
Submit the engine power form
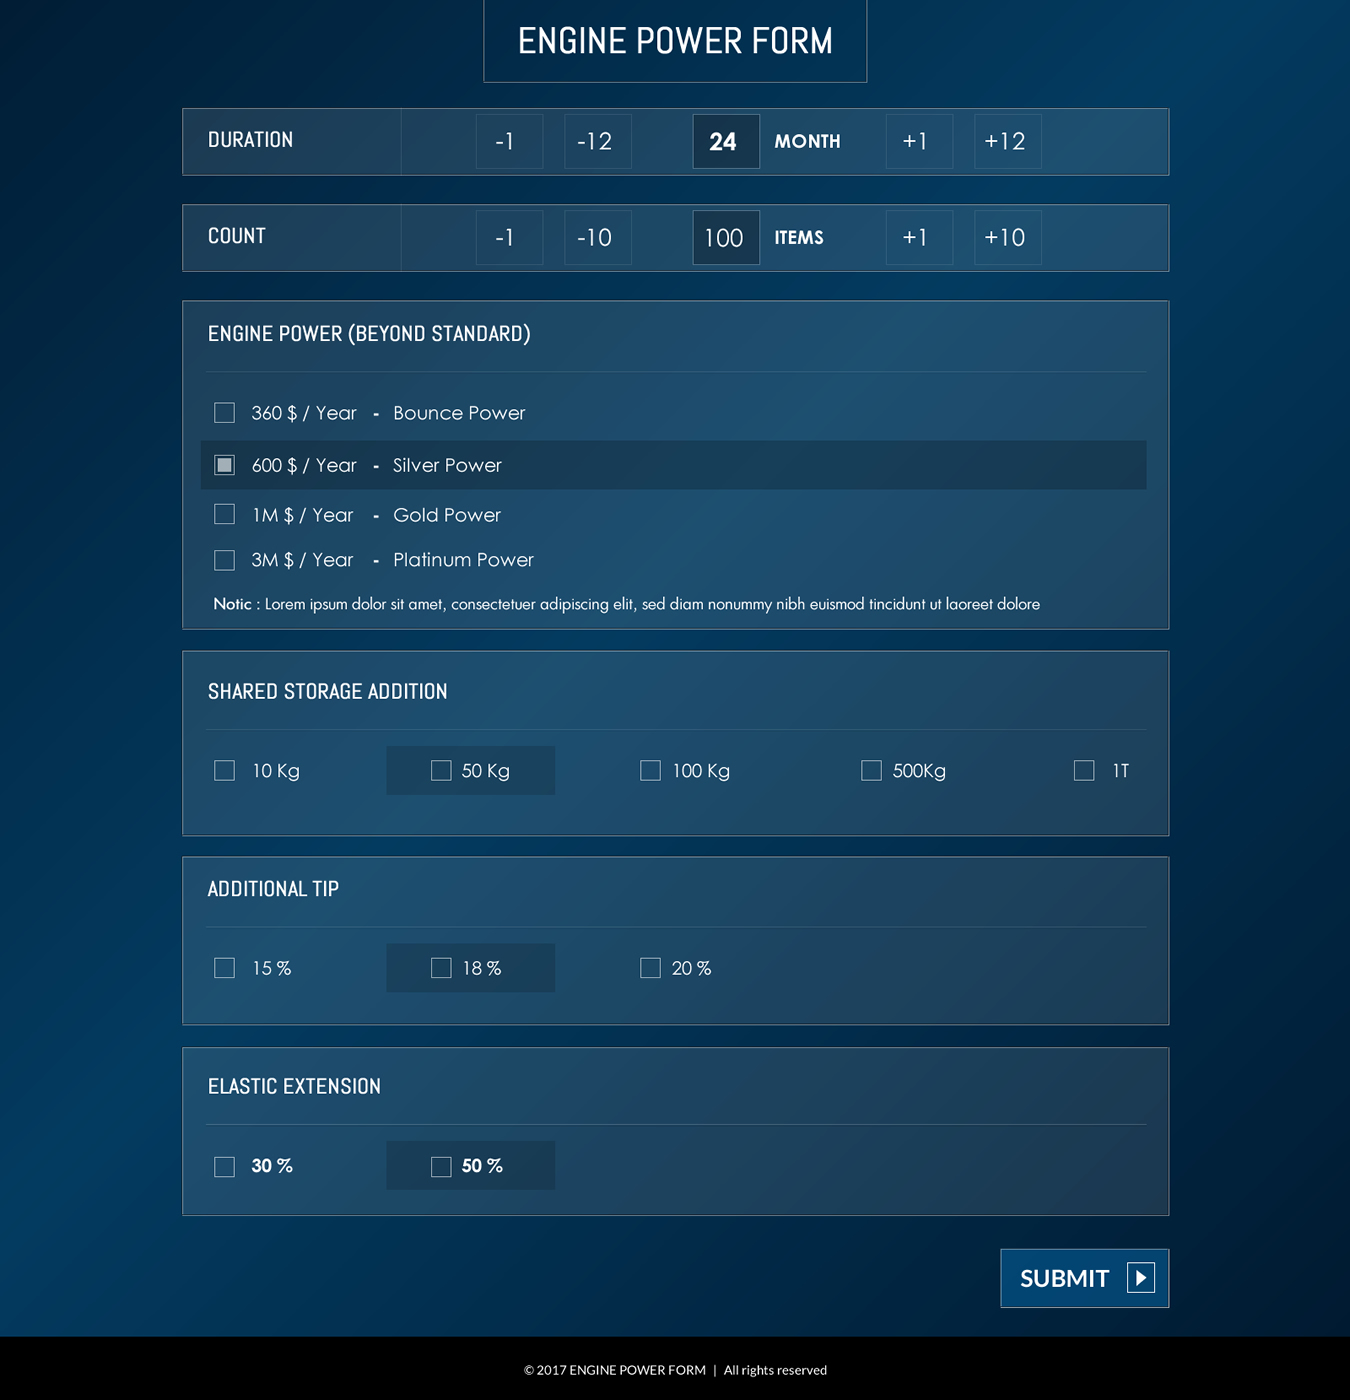click(x=1085, y=1278)
